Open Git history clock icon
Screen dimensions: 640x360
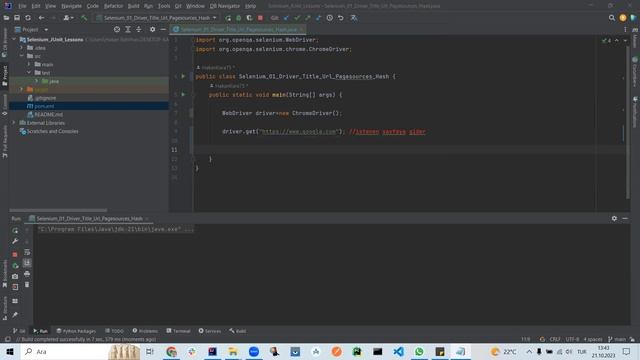click(x=329, y=18)
